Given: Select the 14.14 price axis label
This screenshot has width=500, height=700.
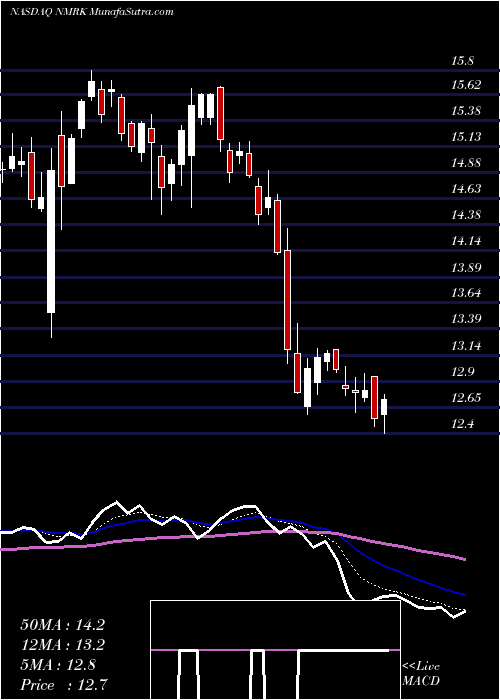Looking at the screenshot, I should click(x=466, y=241).
